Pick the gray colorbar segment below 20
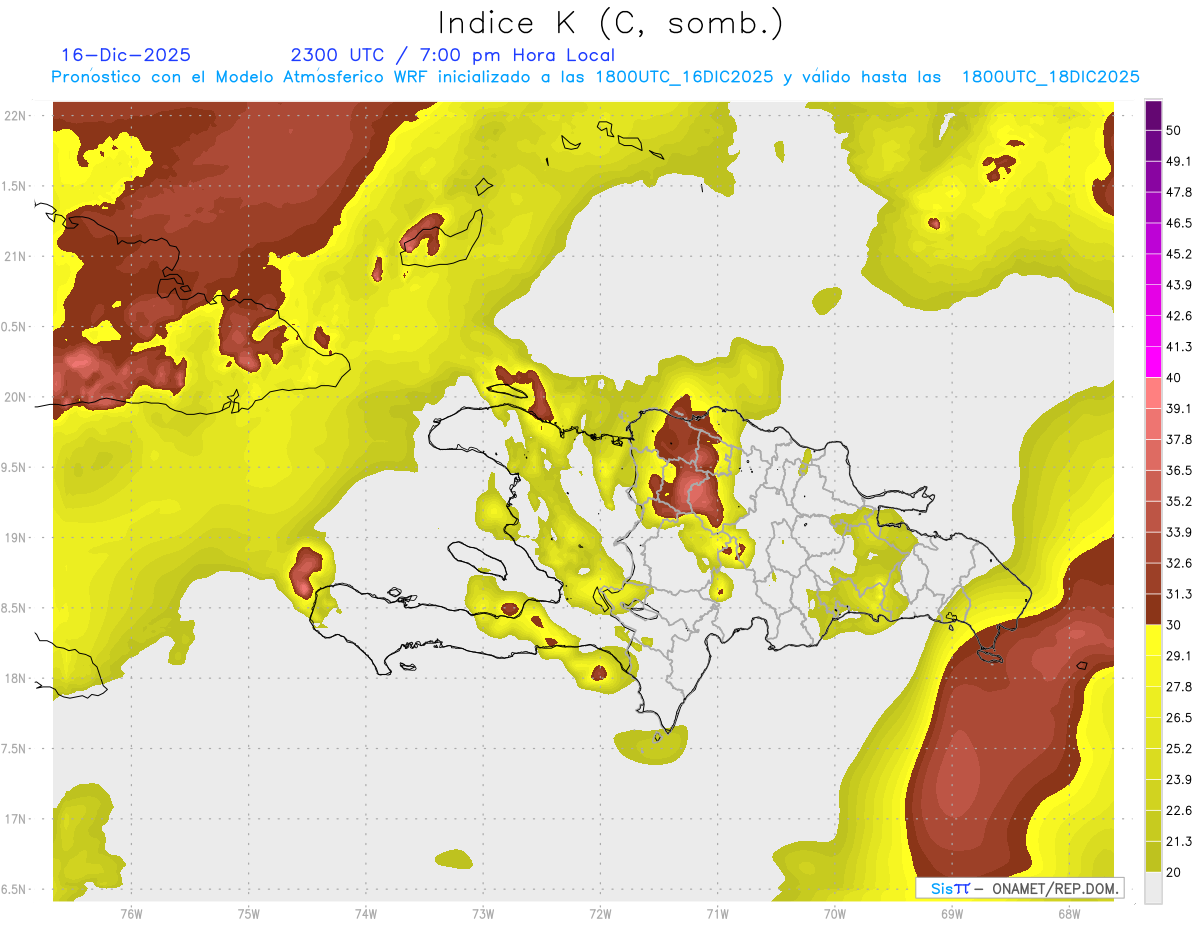The image size is (1200, 927). [x=1153, y=888]
